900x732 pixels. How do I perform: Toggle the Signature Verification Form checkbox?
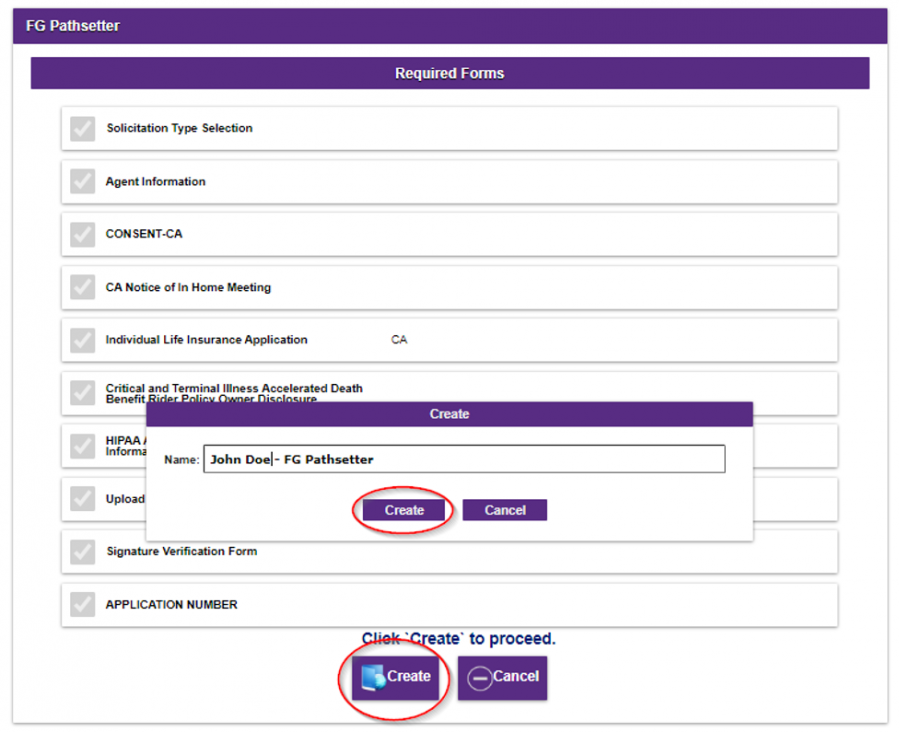click(x=82, y=551)
